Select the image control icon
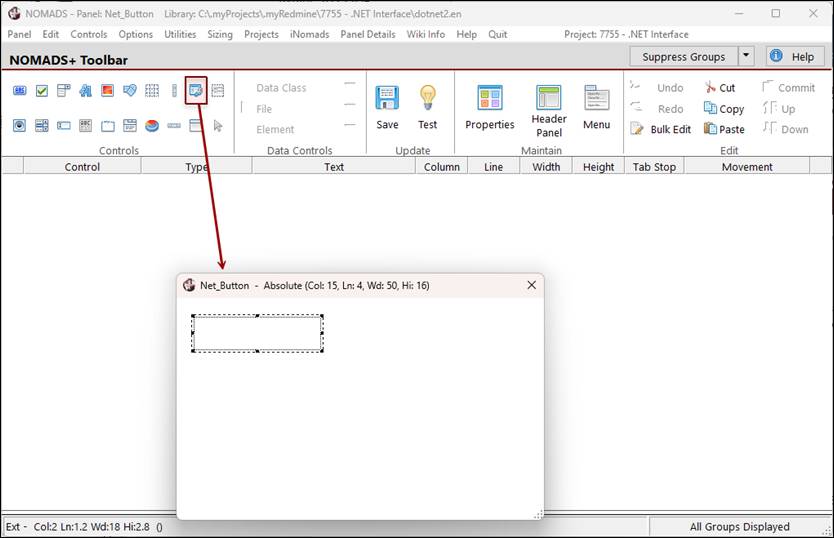Image resolution: width=834 pixels, height=538 pixels. 108,91
